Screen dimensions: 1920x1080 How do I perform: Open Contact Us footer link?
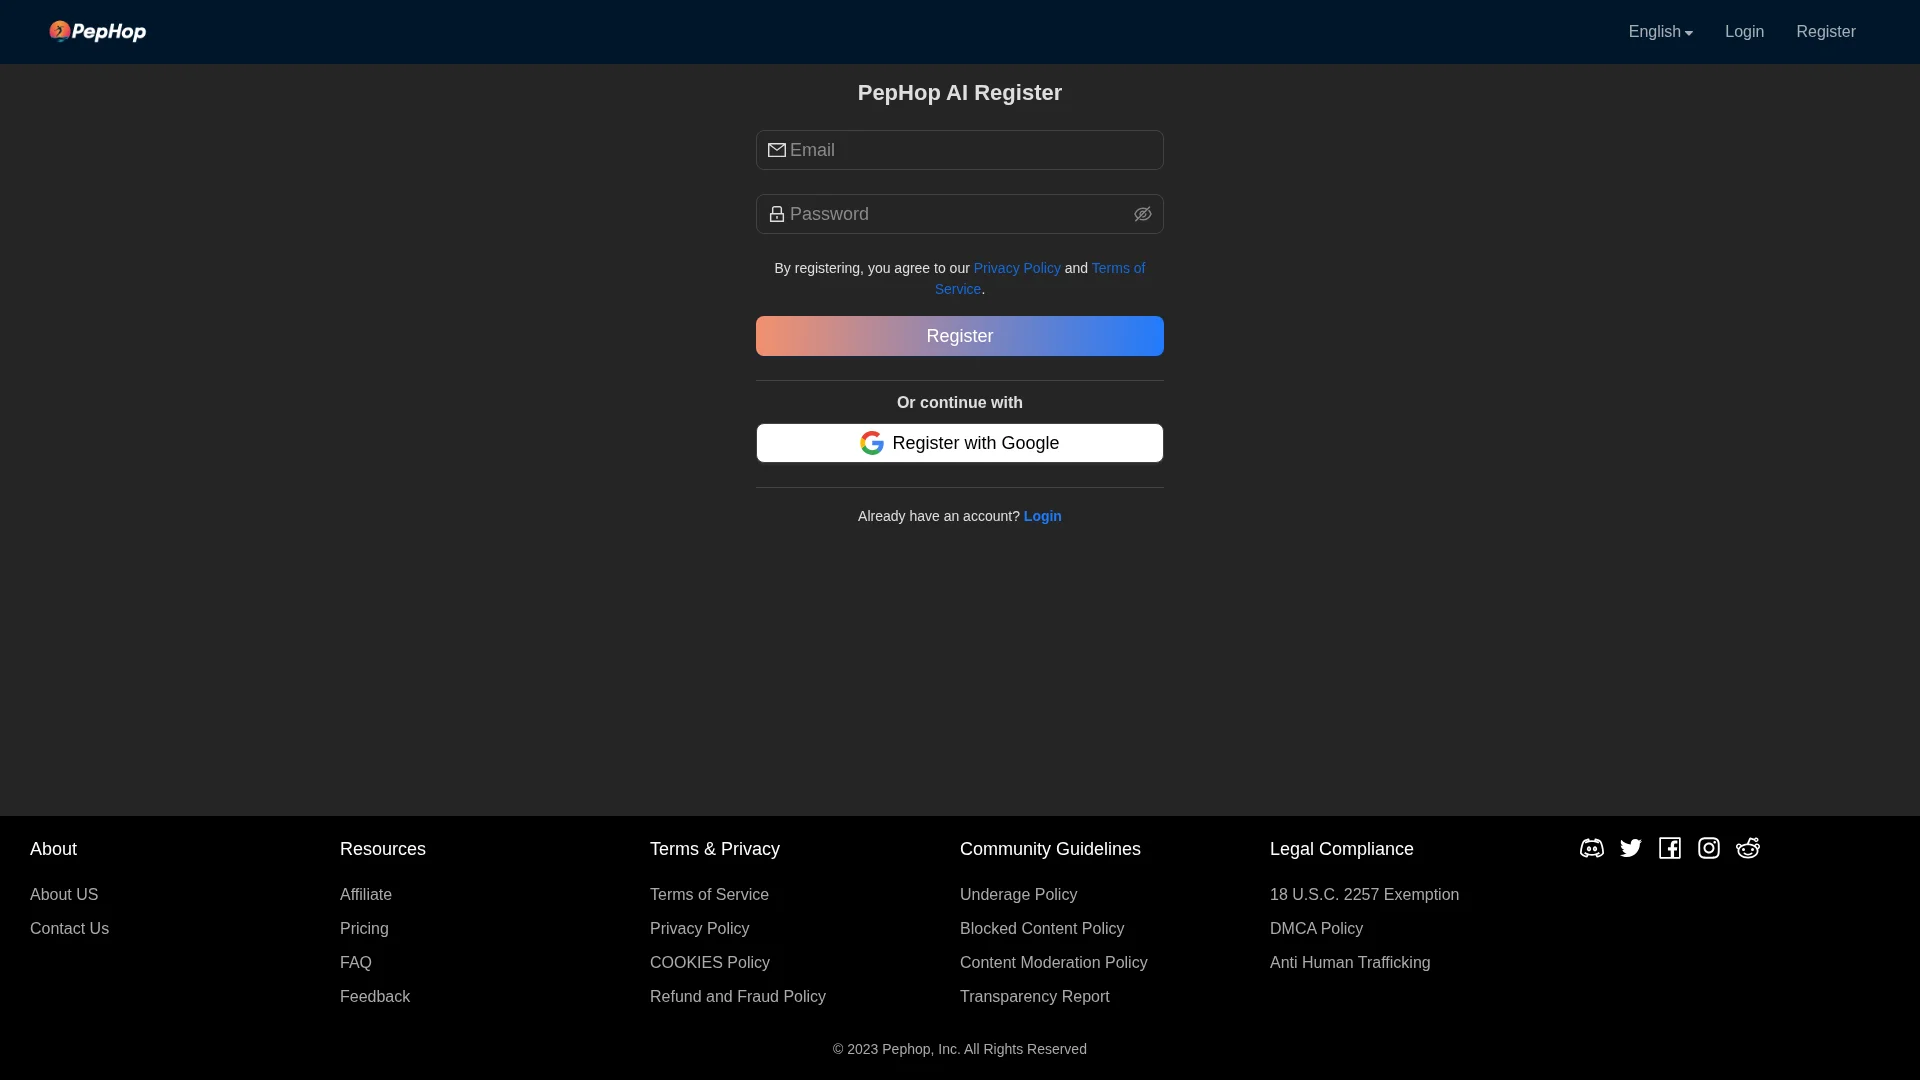tap(69, 929)
